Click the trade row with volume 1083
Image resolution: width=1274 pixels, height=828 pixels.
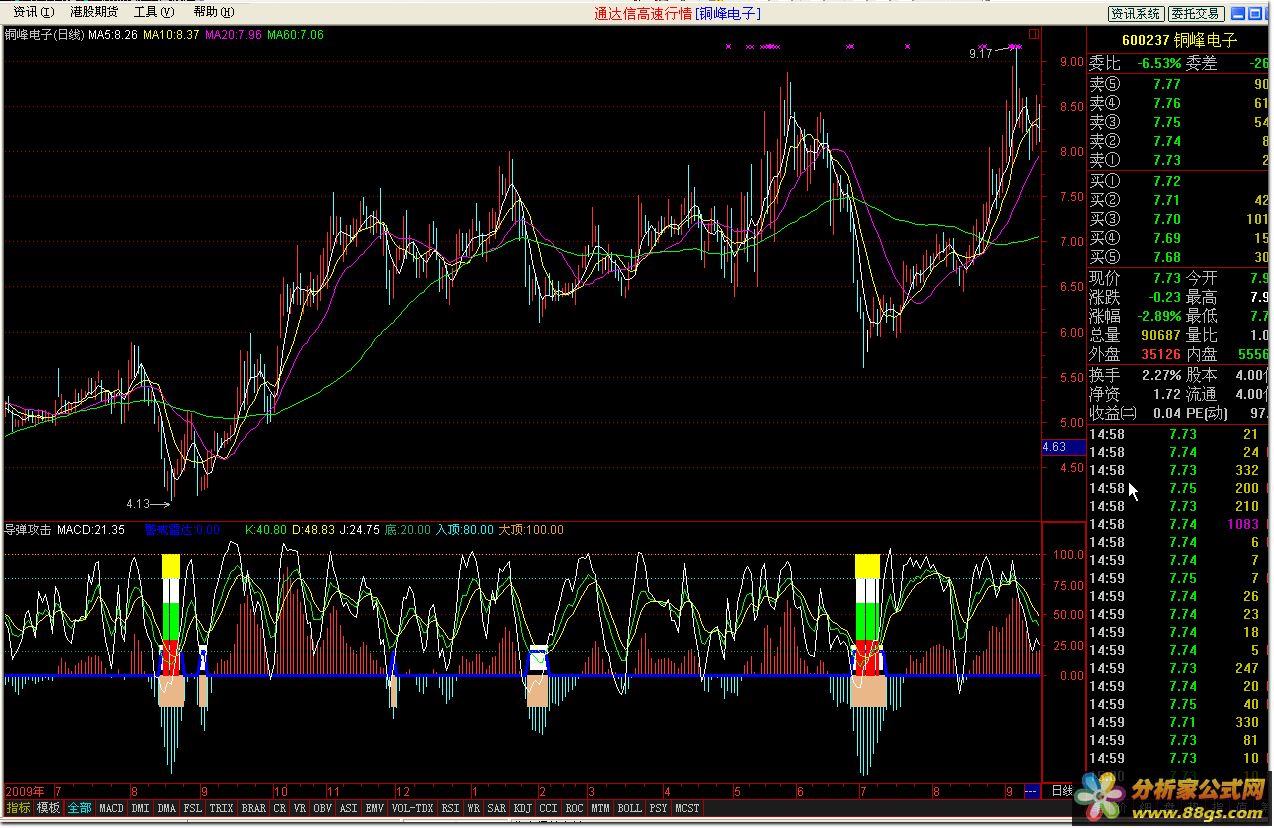point(1179,524)
